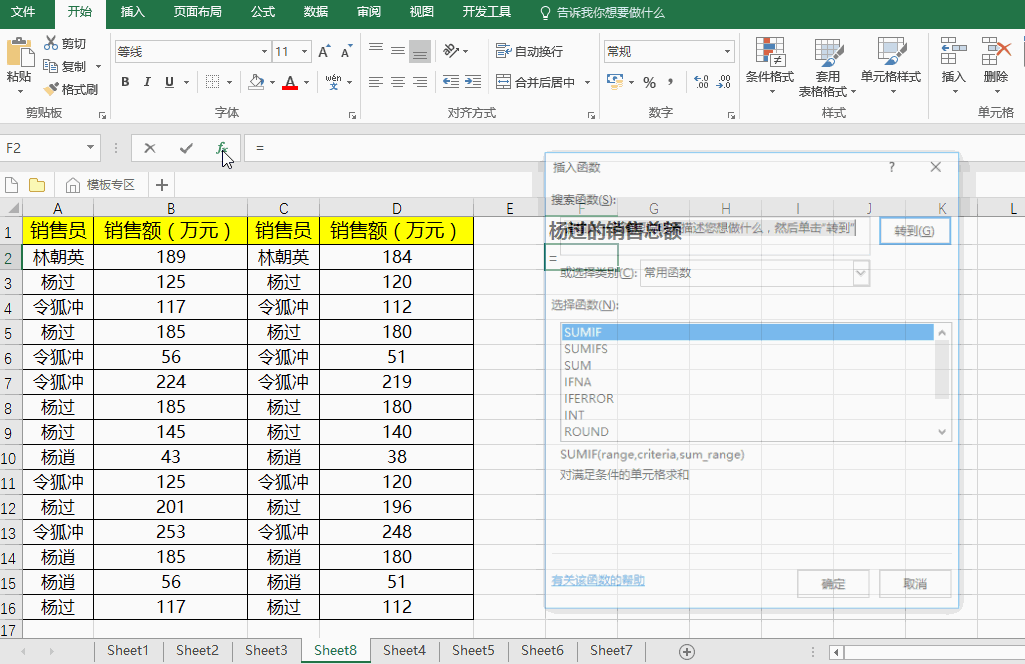
Task: Click the increase font size icon
Action: point(324,52)
